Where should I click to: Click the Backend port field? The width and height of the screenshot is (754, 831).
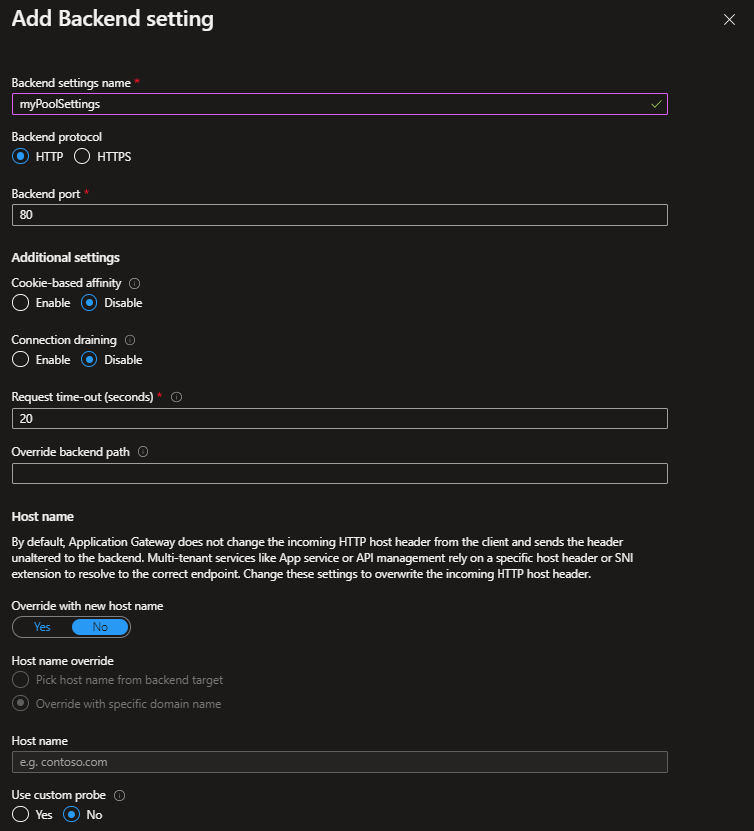point(339,214)
